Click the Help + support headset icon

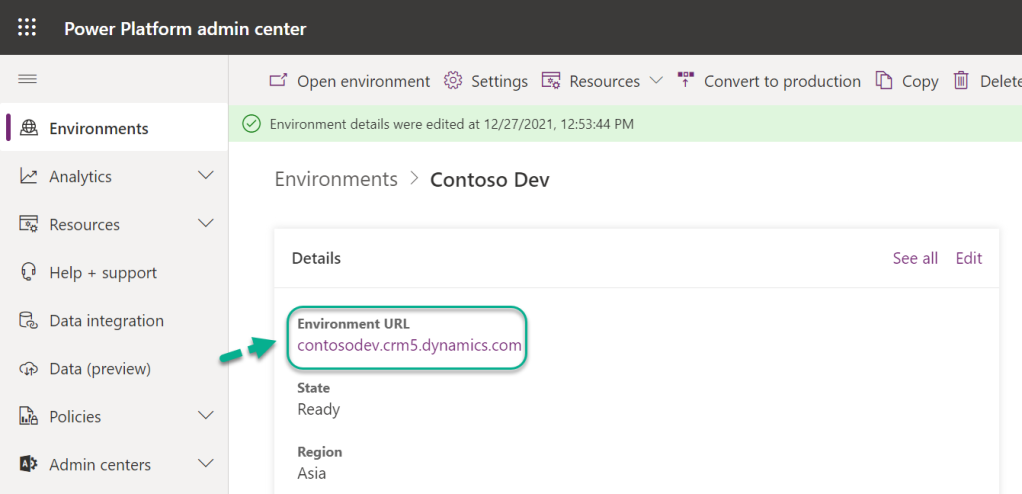click(x=29, y=272)
